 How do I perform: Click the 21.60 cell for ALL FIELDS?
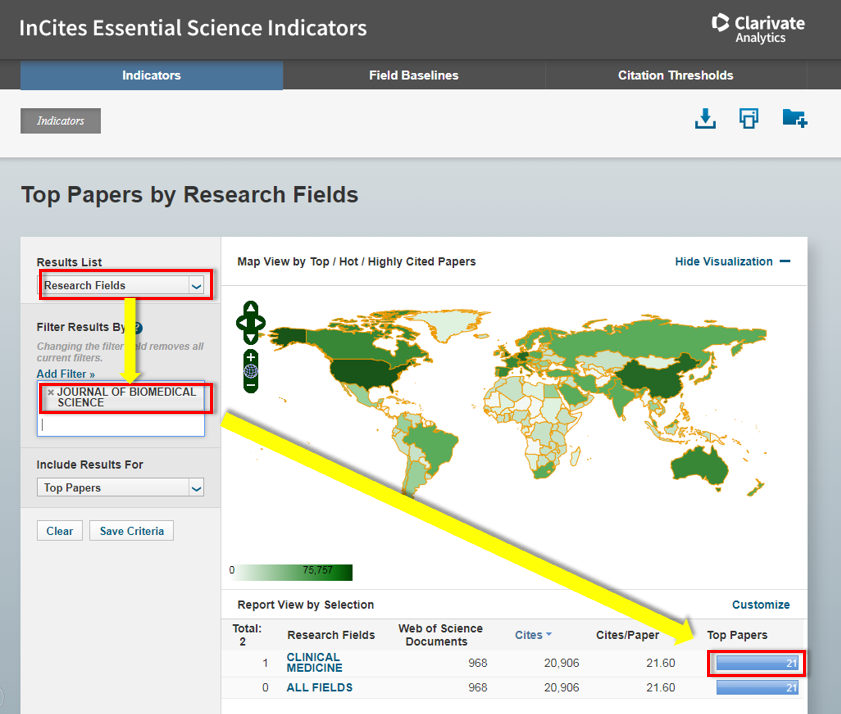[660, 687]
